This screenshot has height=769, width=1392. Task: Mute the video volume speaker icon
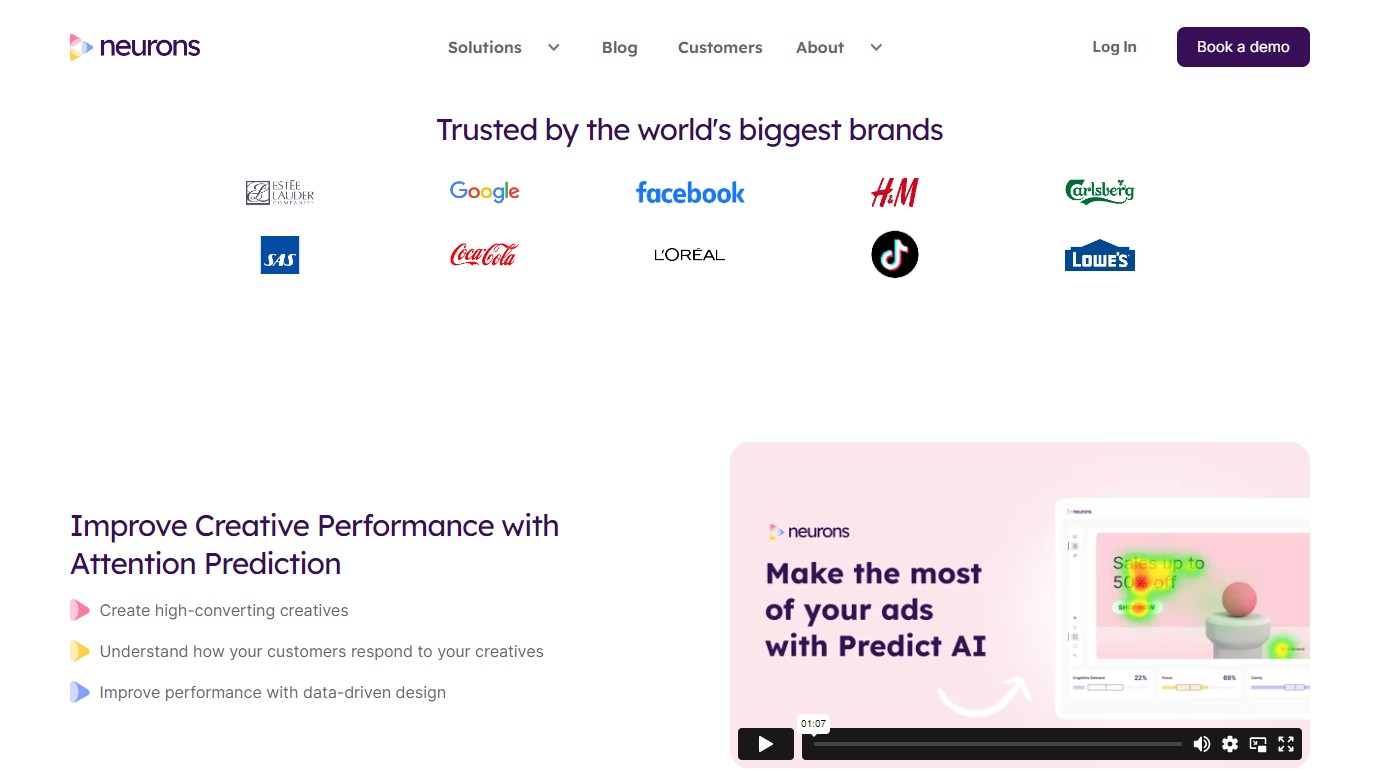click(1202, 744)
